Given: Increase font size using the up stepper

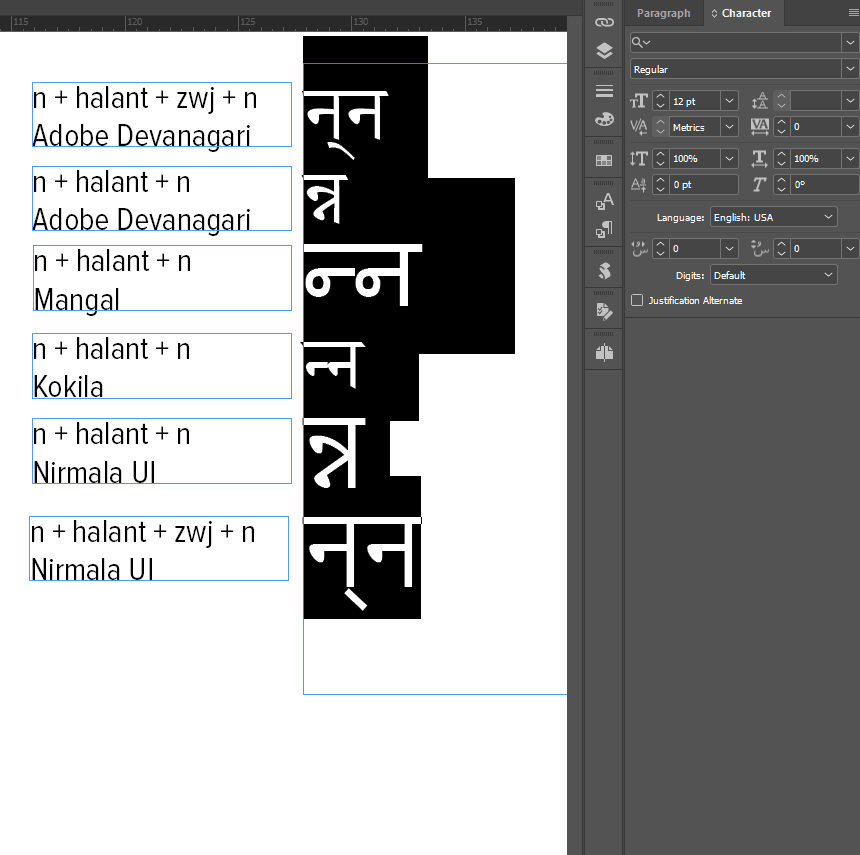Looking at the screenshot, I should click(660, 95).
